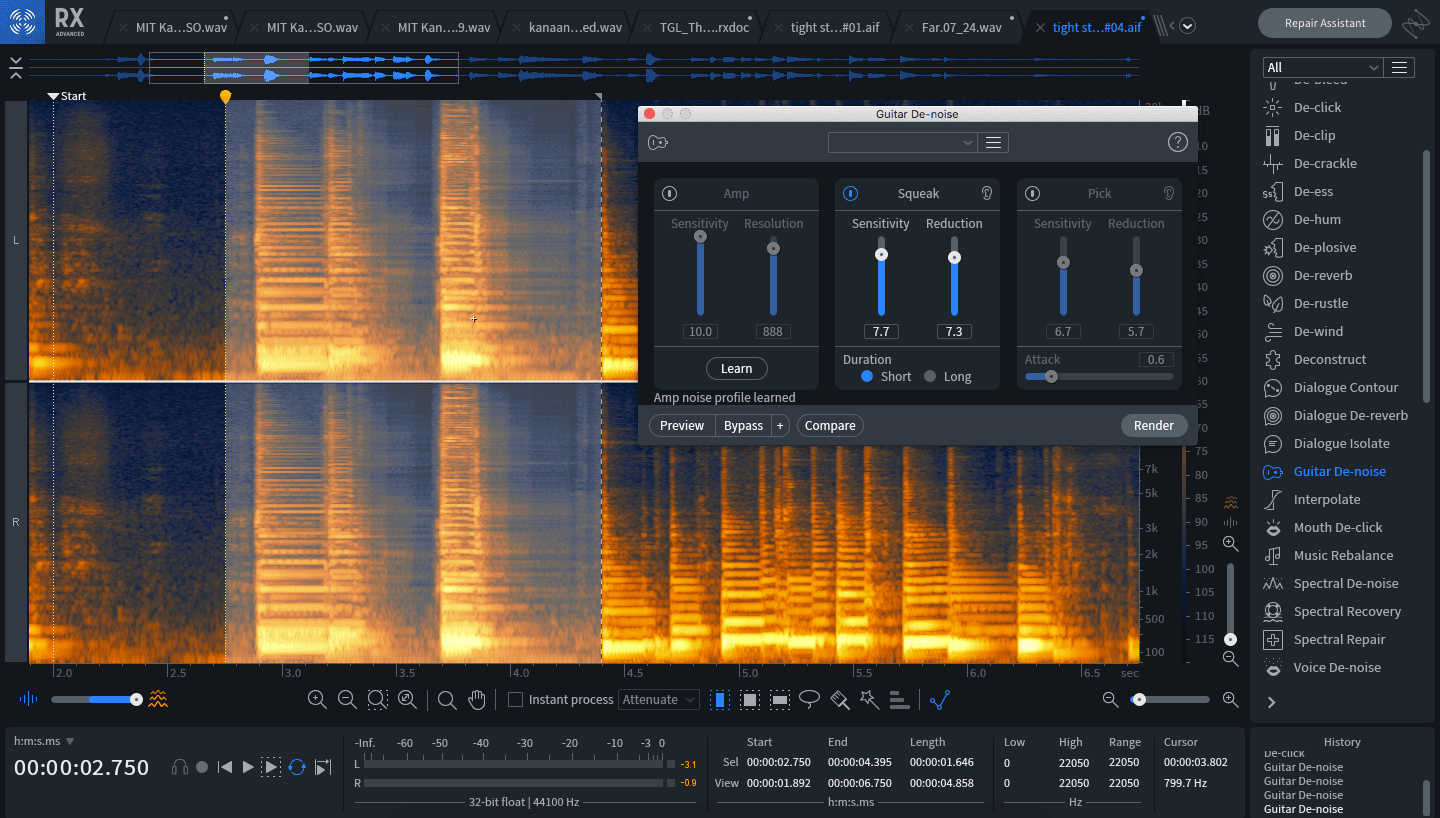Open the Guitar De-noise help icon

[1177, 142]
